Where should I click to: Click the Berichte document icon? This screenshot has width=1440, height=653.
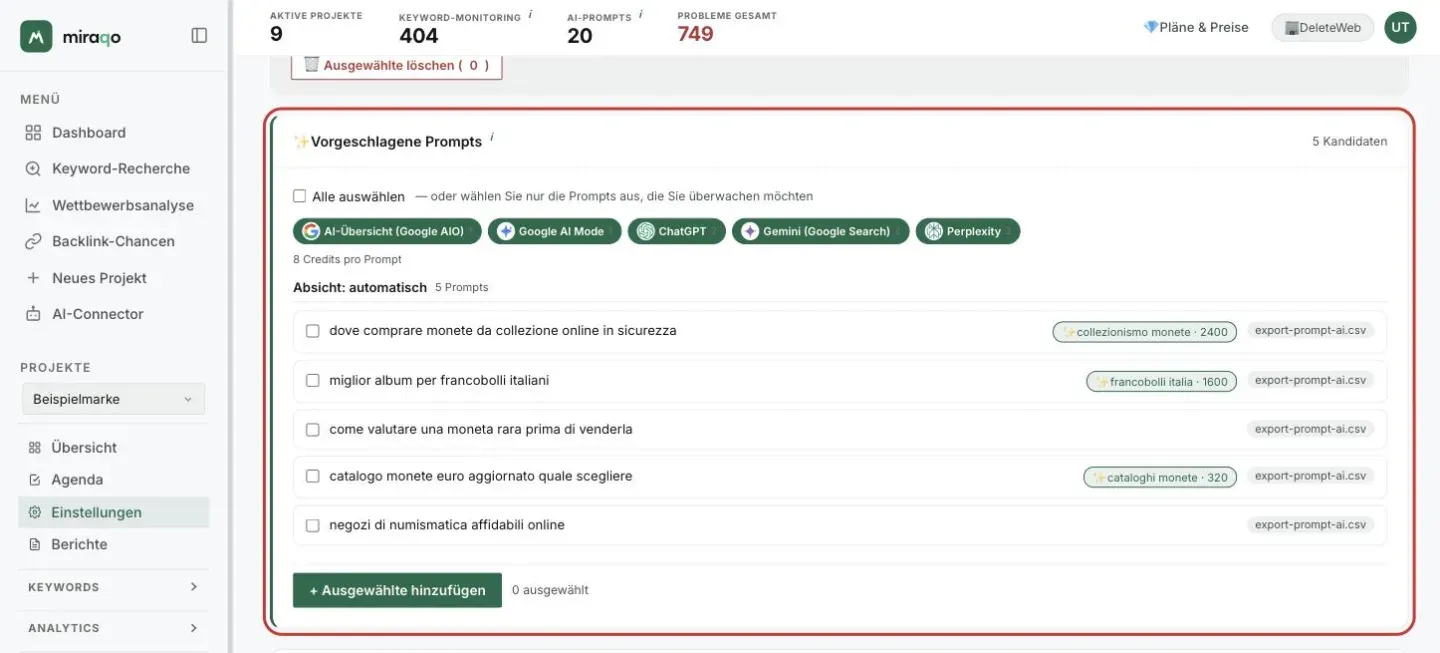point(35,544)
